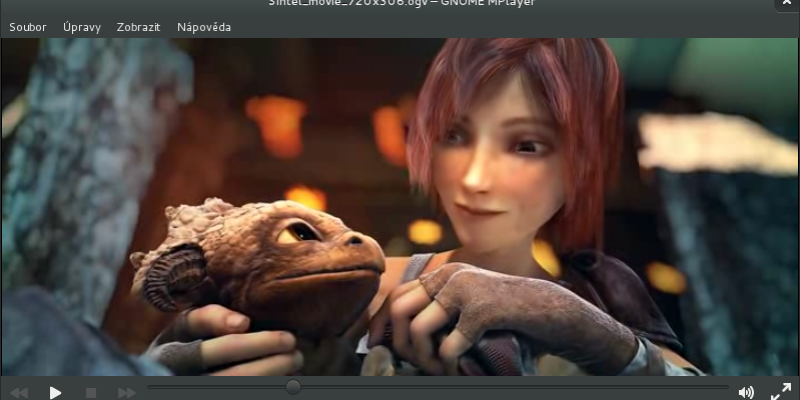Image resolution: width=800 pixels, height=400 pixels.
Task: Click the fast-forward double-arrow icon
Action: 127,393
